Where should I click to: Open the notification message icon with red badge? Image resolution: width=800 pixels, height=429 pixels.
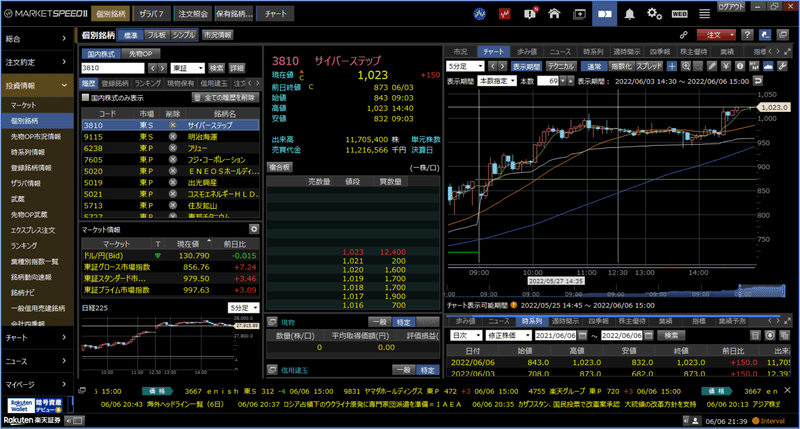click(x=530, y=14)
